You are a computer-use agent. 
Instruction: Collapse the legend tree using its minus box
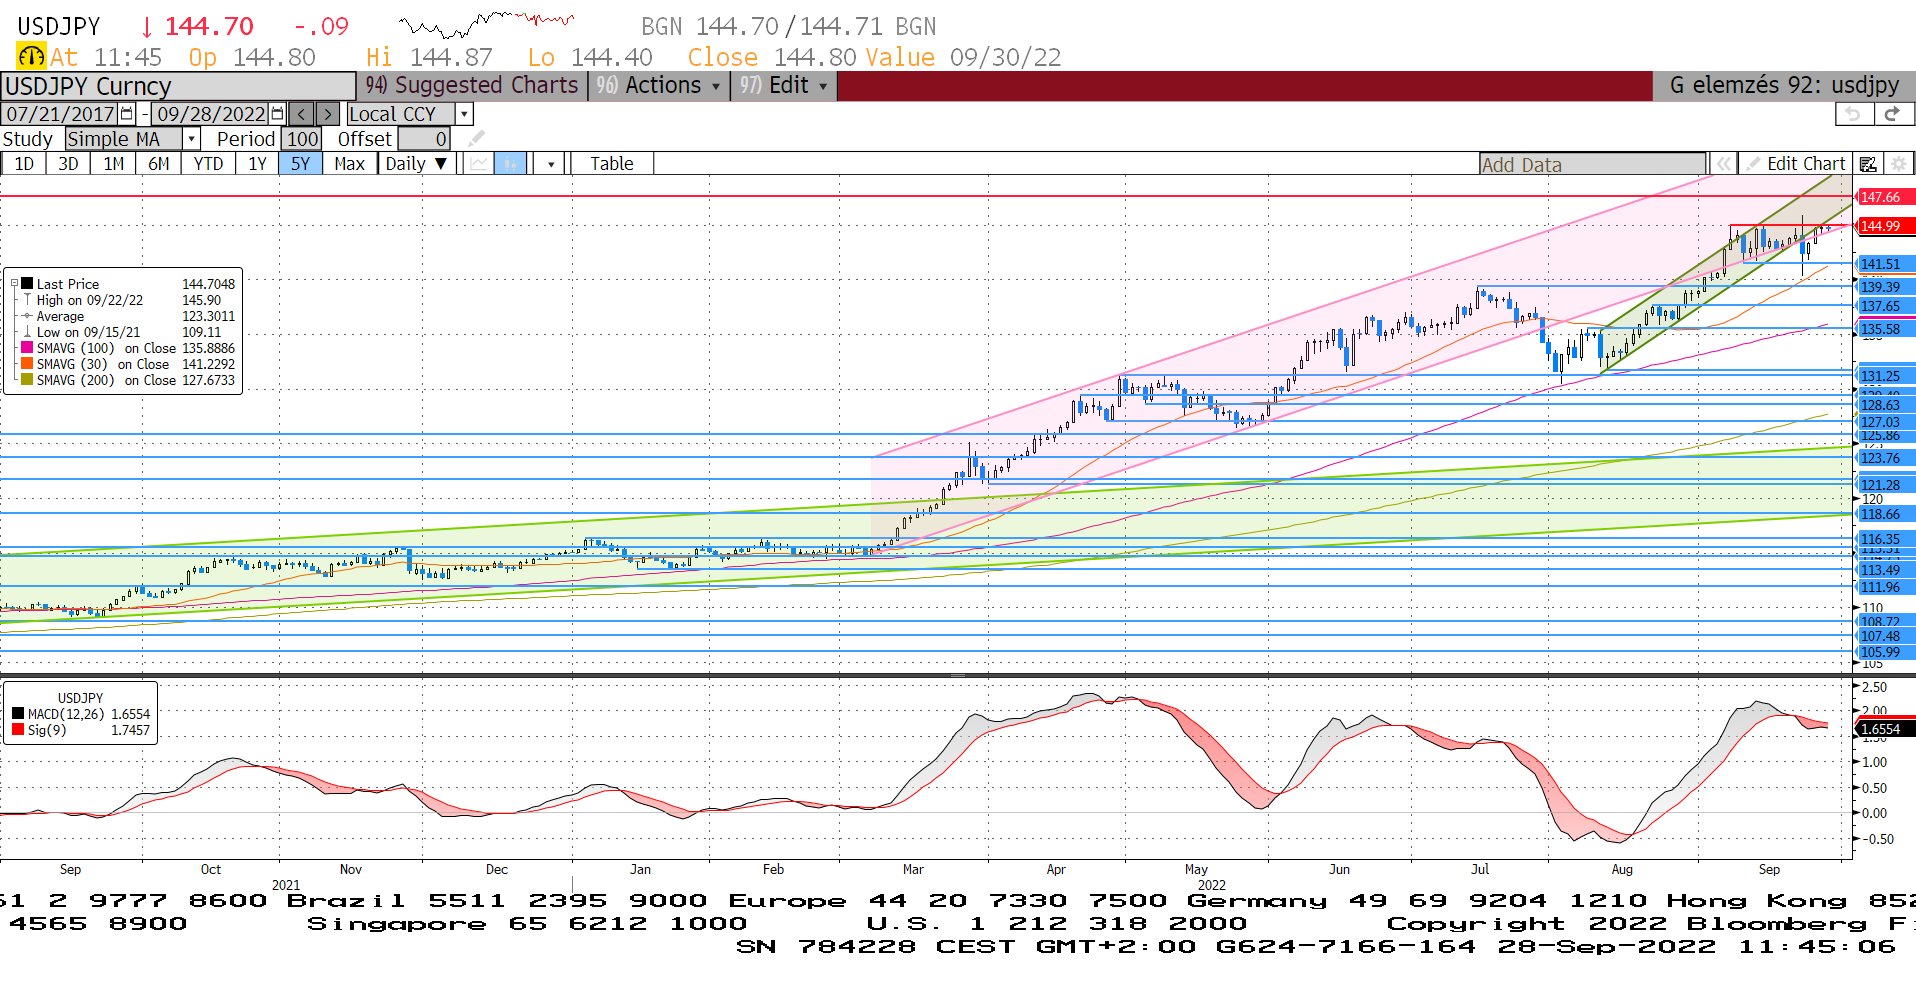point(14,284)
